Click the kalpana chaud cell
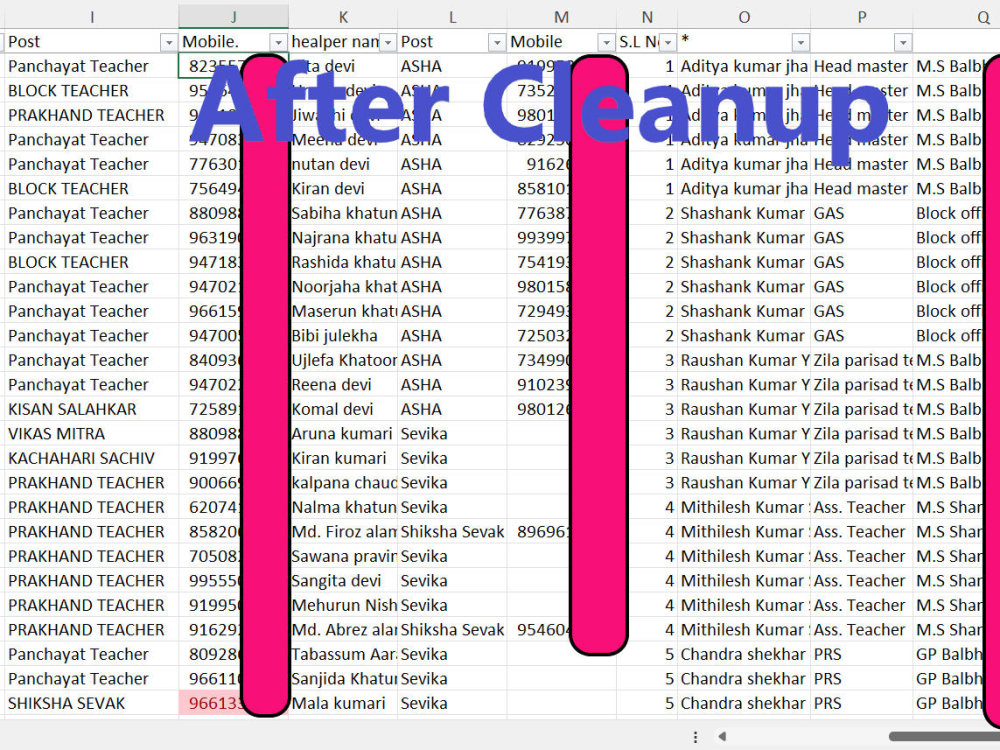This screenshot has width=1000, height=750. (x=343, y=483)
